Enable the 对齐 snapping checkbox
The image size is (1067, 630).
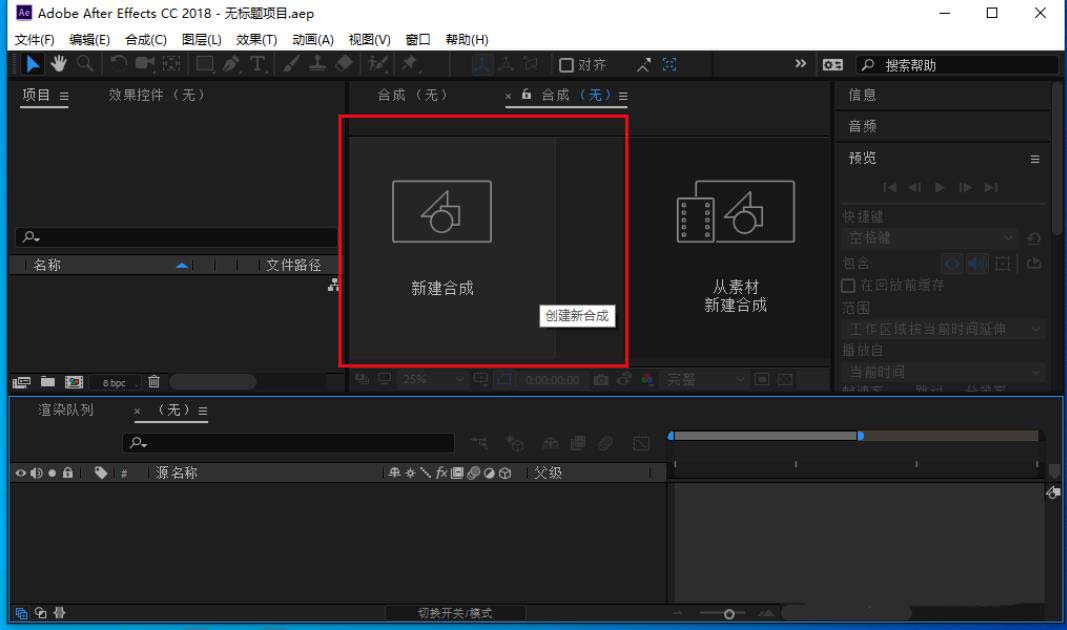point(566,65)
